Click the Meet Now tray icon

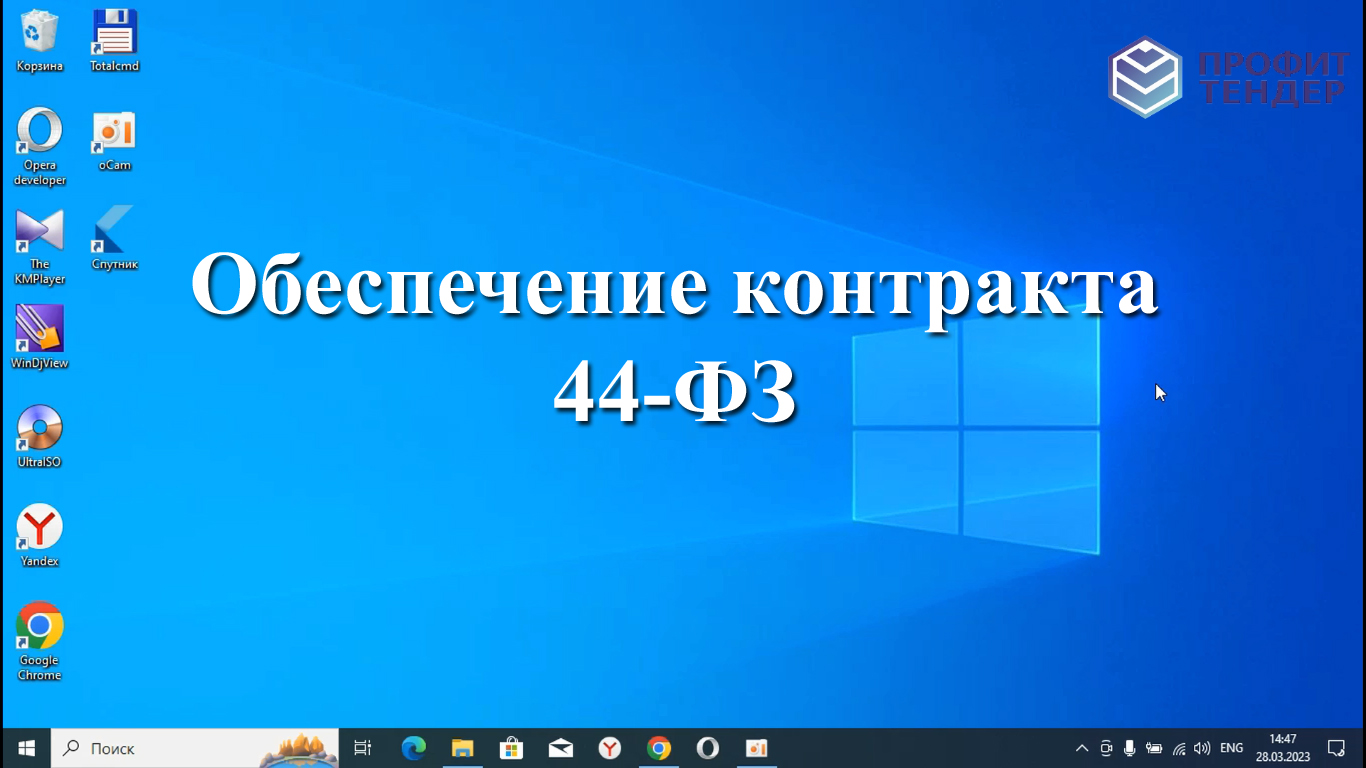pos(1106,748)
